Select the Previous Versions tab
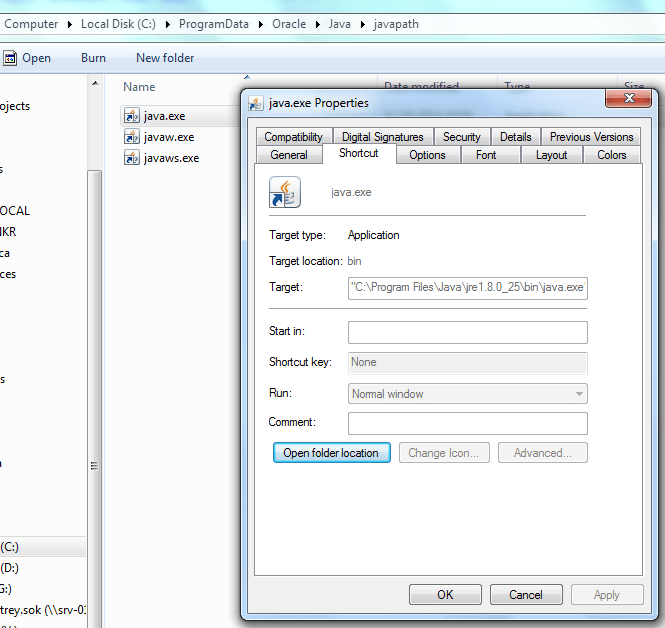The image size is (665, 628). pos(591,137)
